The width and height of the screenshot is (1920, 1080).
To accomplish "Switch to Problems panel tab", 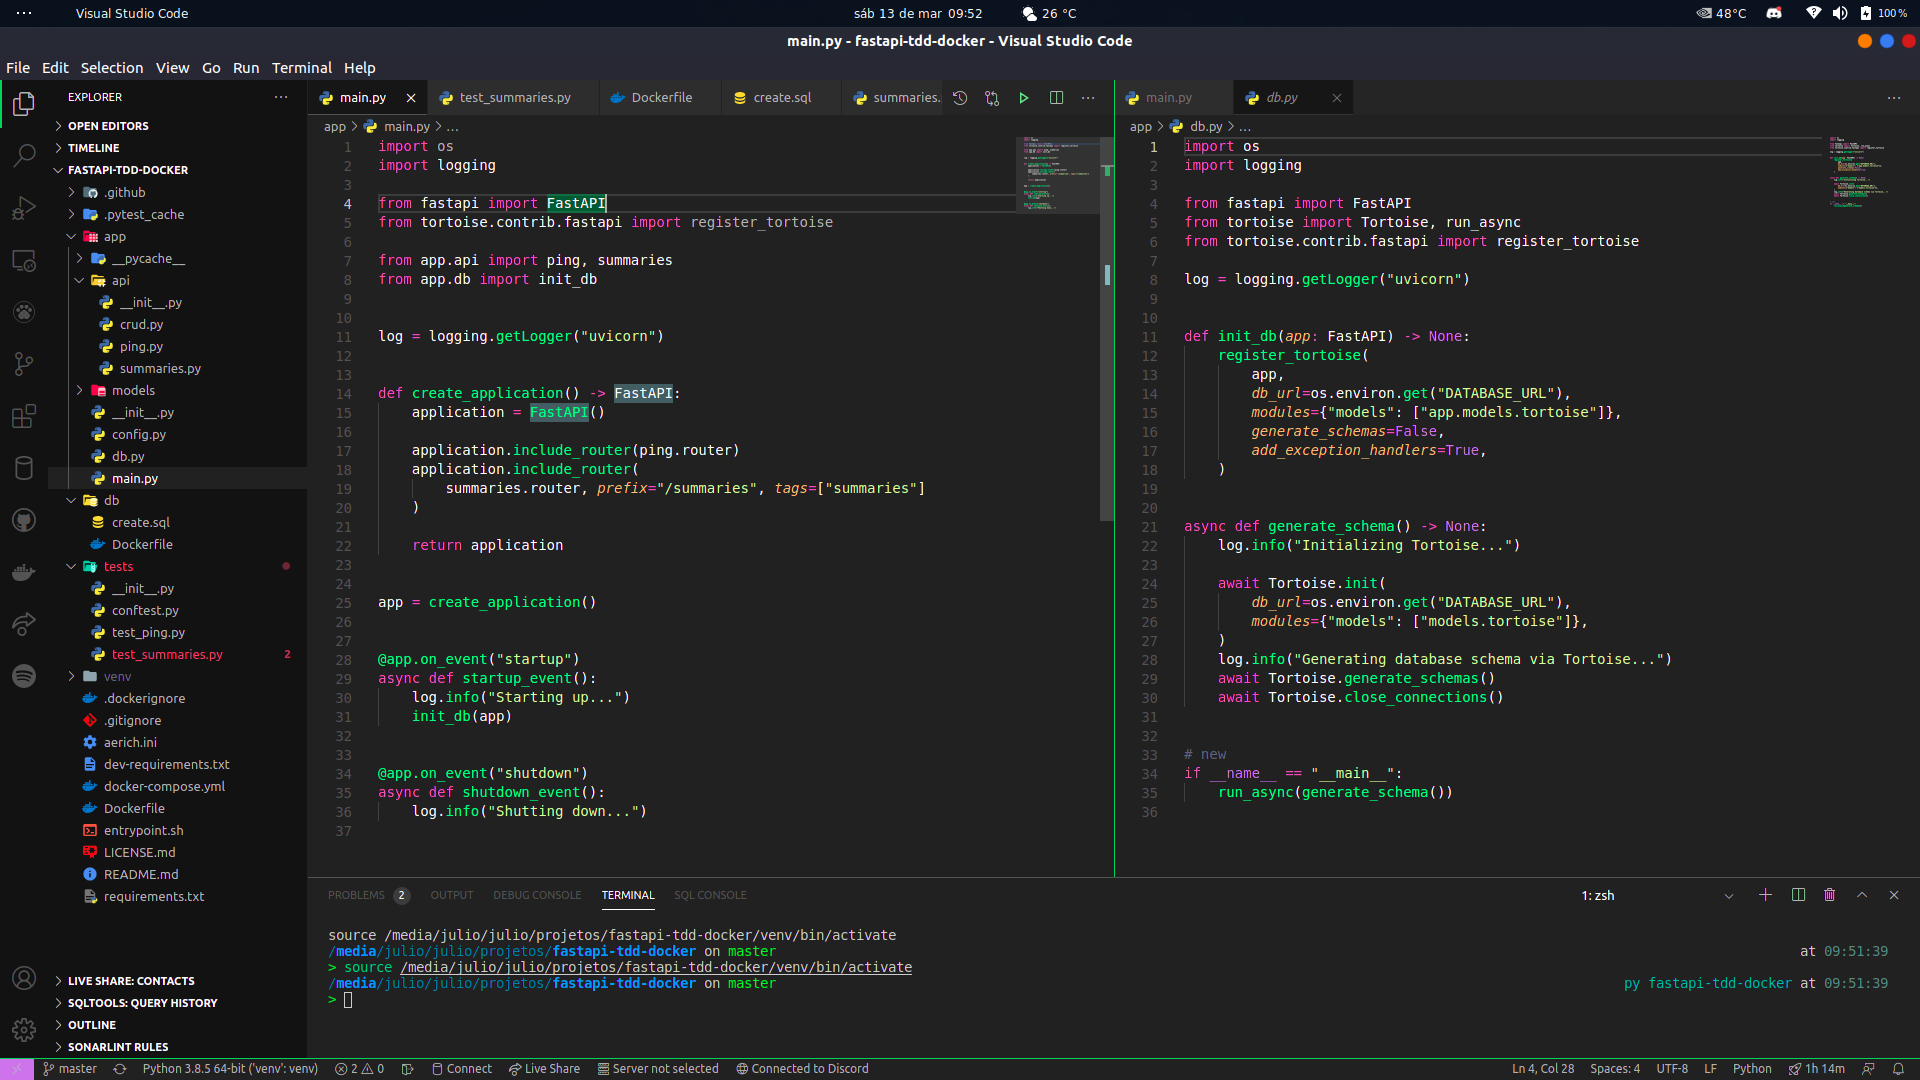I will click(356, 895).
